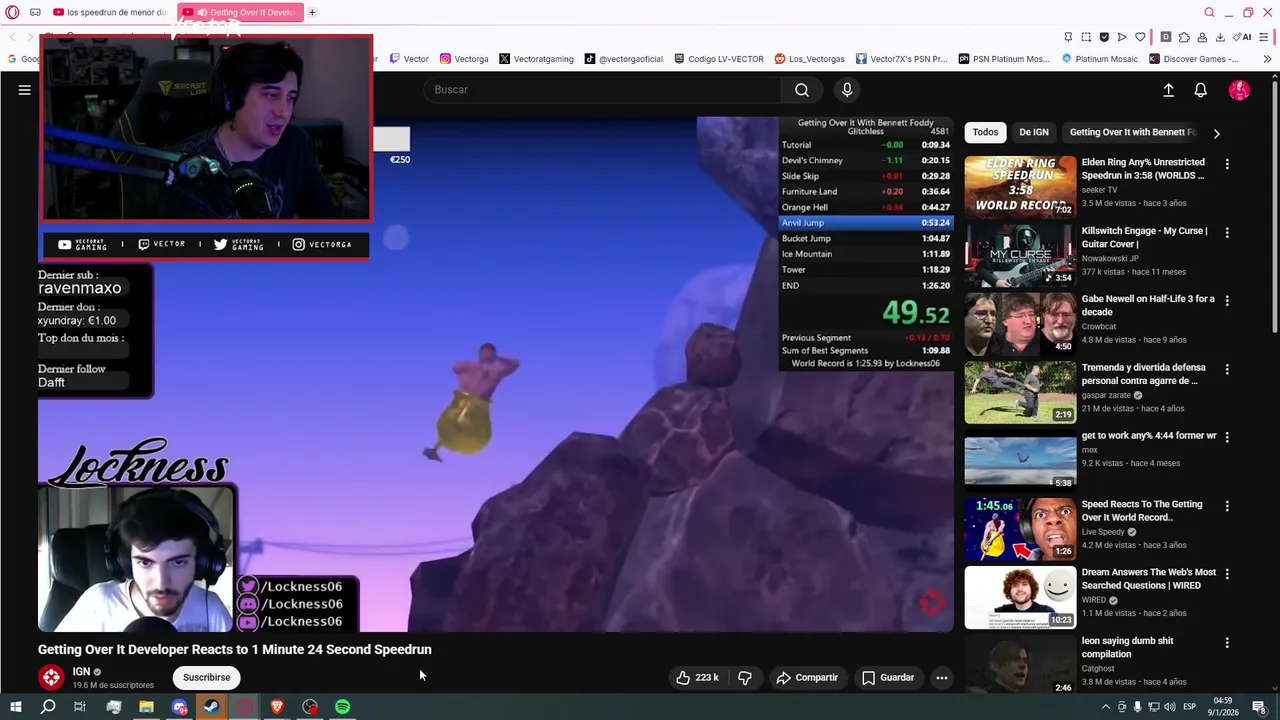Open the browser tab search icon

(x=1209, y=12)
